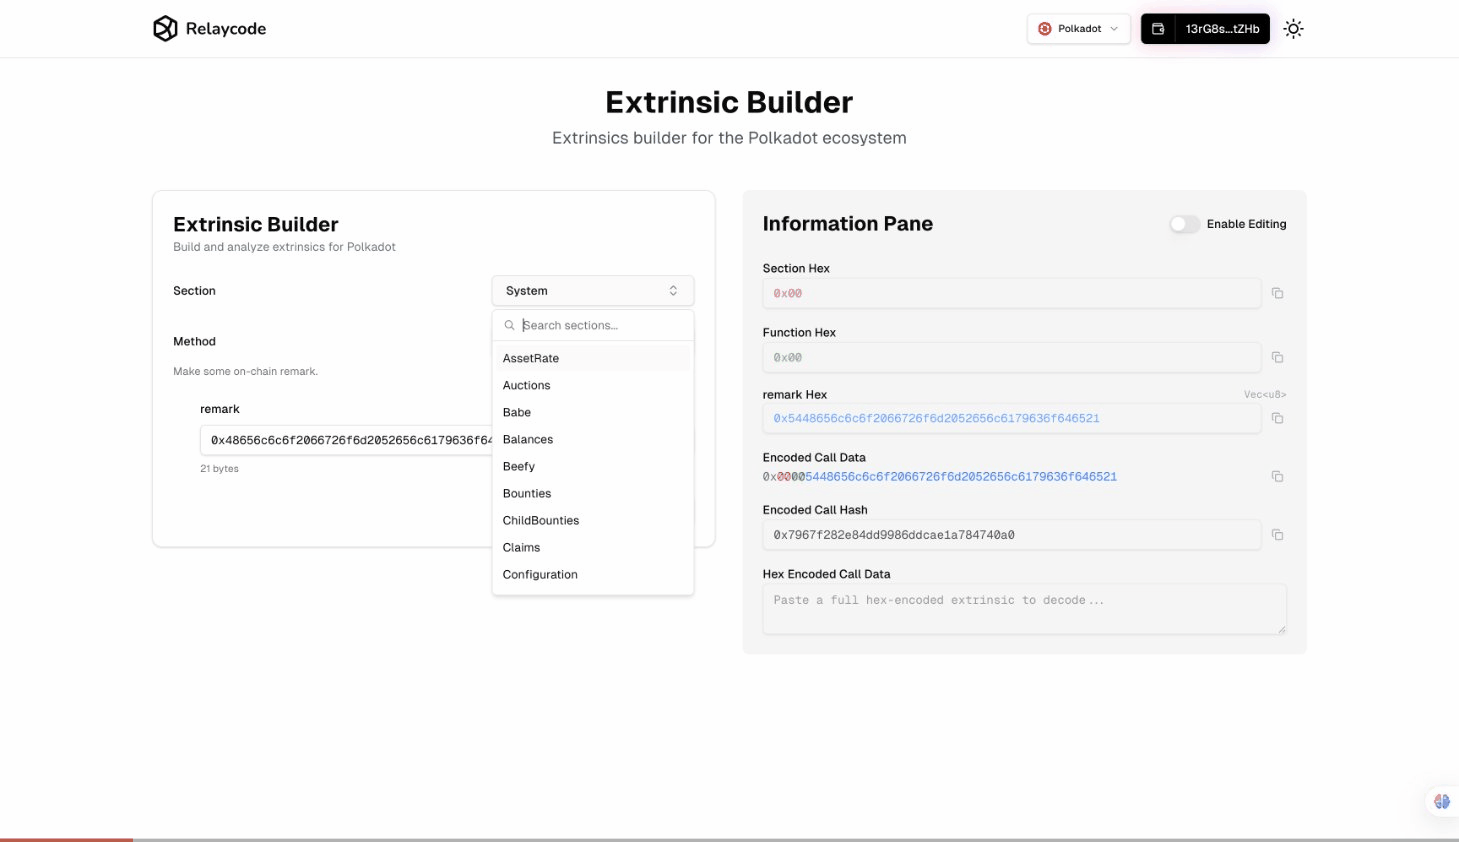Copy the remark Hex value
This screenshot has width=1459, height=842.
point(1277,418)
